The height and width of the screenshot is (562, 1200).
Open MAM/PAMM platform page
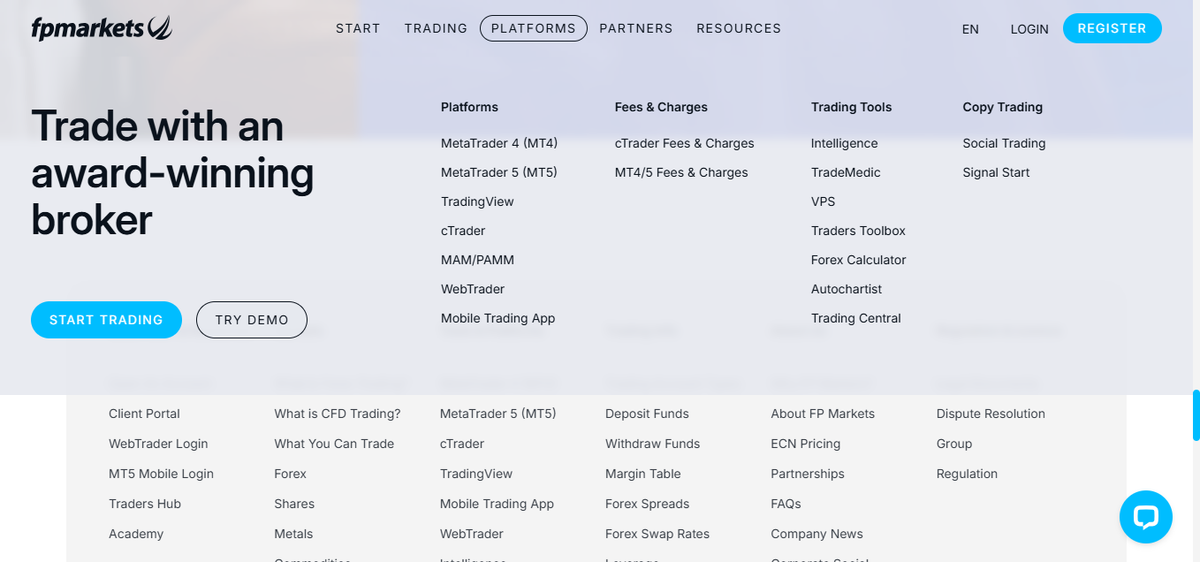pyautogui.click(x=478, y=259)
